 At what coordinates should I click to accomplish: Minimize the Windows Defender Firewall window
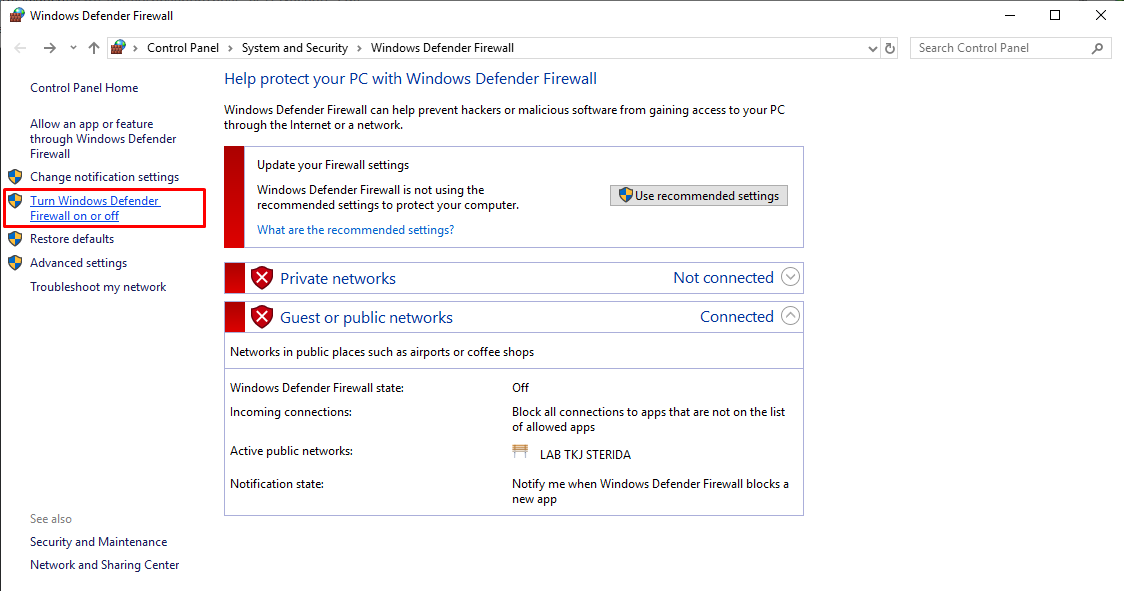[1010, 15]
